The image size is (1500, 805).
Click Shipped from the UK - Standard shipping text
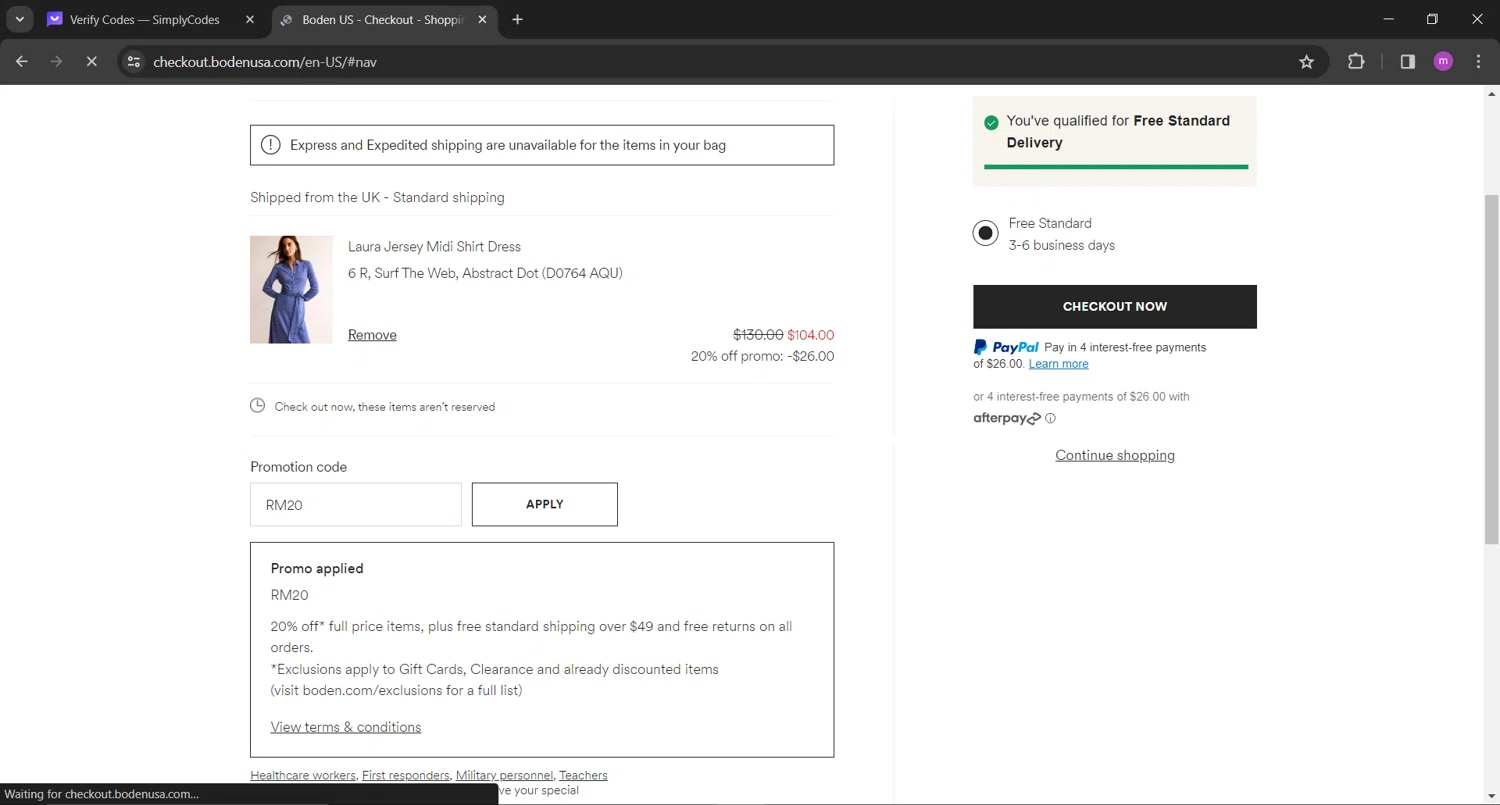tap(377, 198)
